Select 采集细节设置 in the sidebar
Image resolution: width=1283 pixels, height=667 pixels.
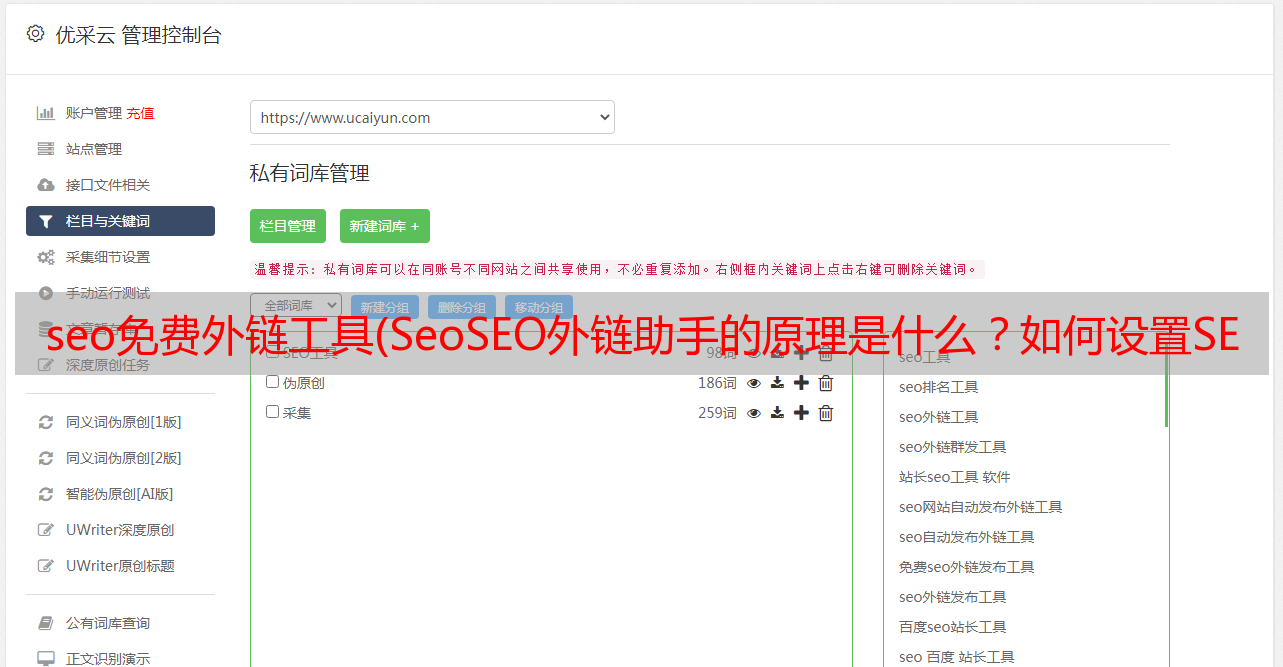coord(108,257)
